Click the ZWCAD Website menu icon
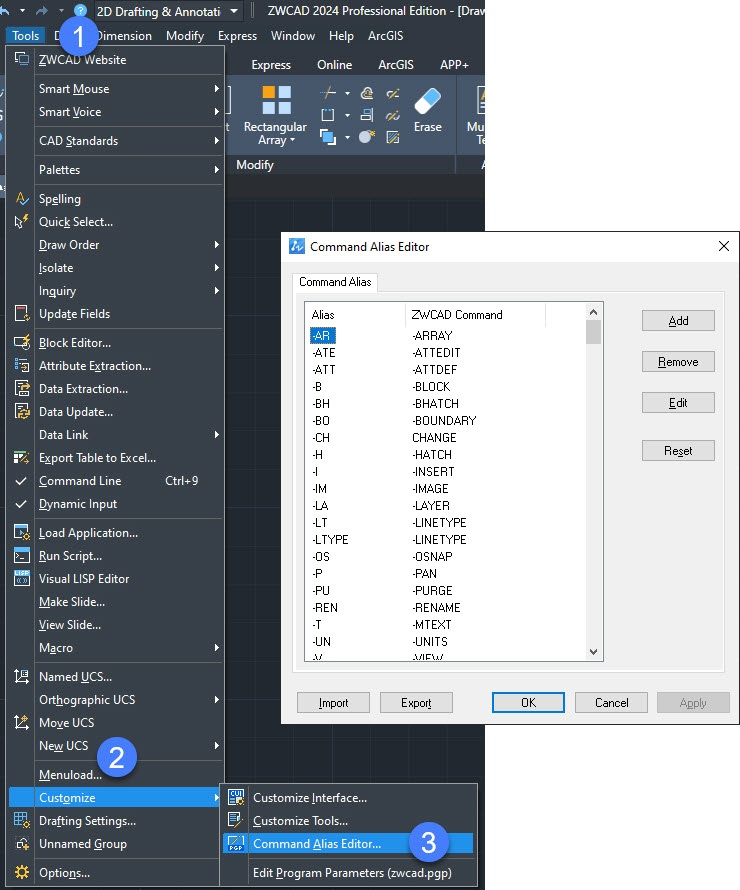This screenshot has height=890, width=740. 22,59
